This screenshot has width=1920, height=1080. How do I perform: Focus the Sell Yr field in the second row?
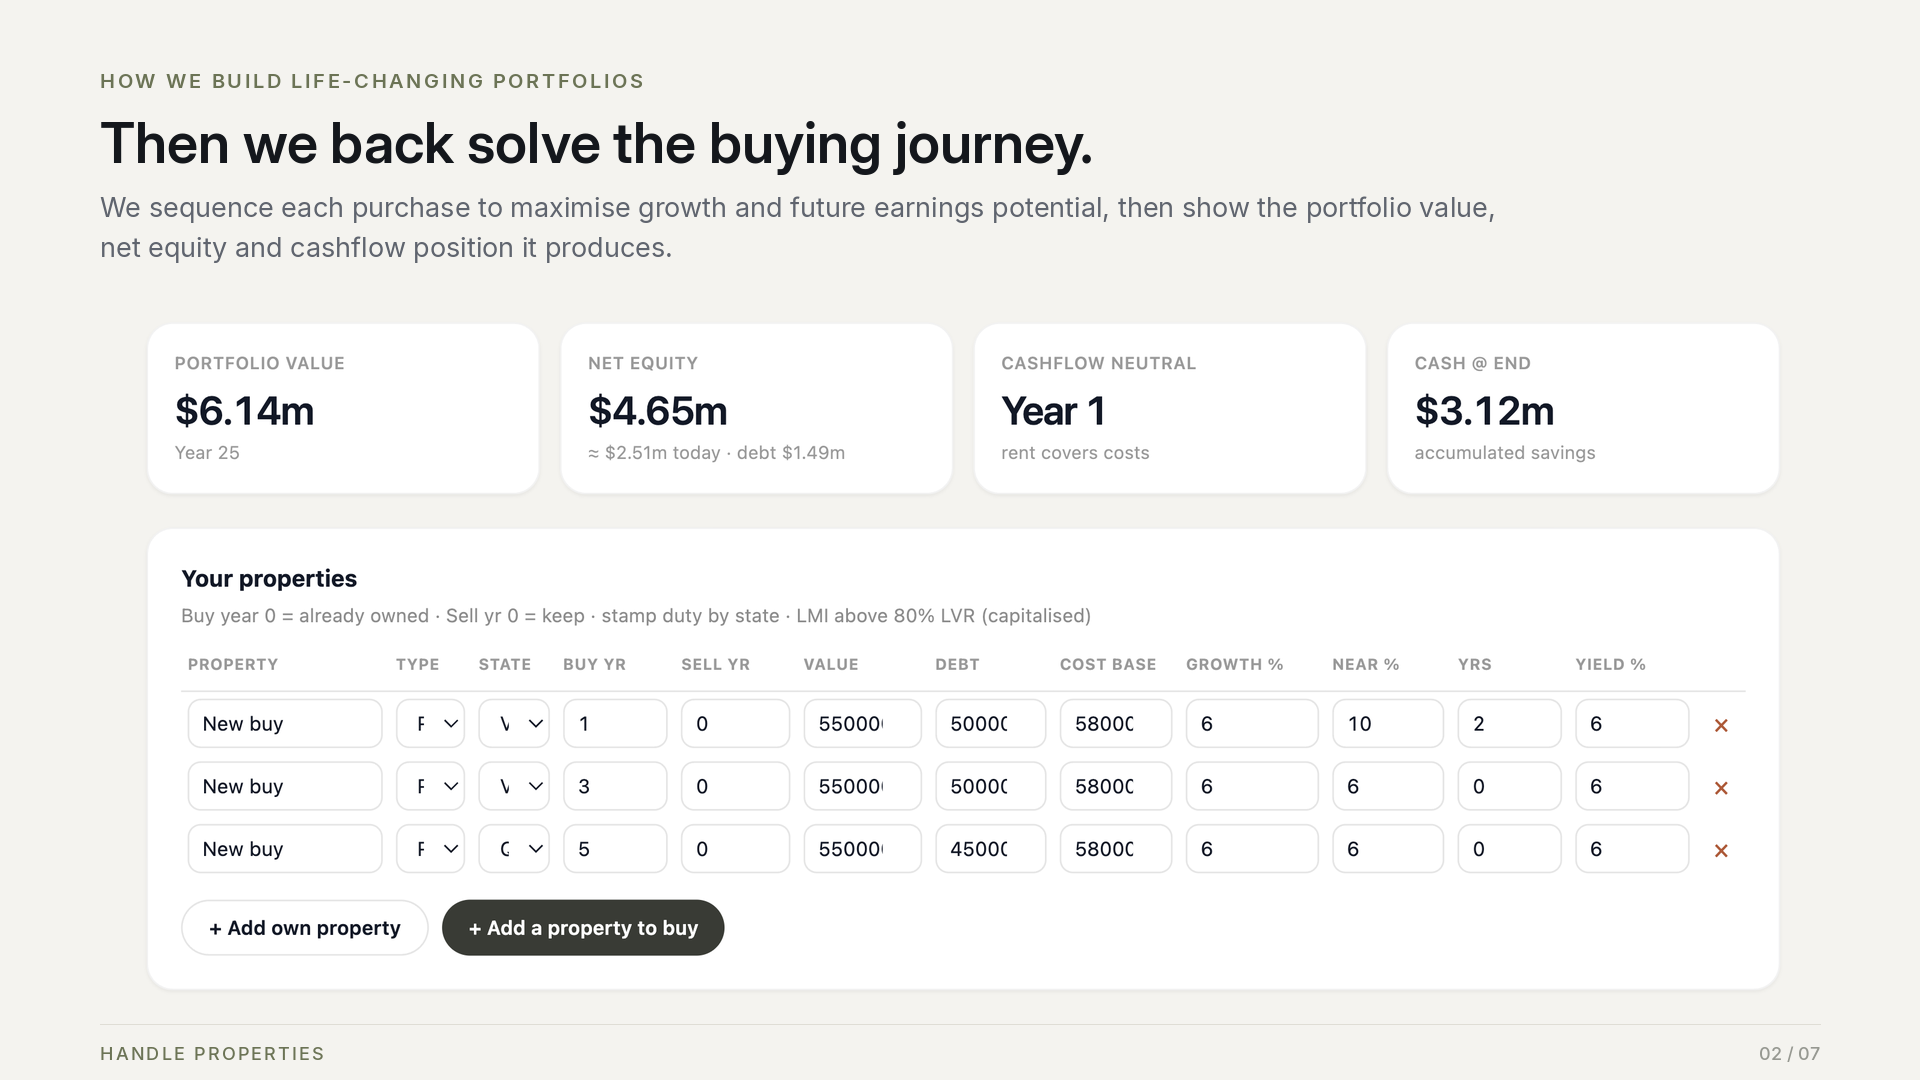click(x=735, y=786)
